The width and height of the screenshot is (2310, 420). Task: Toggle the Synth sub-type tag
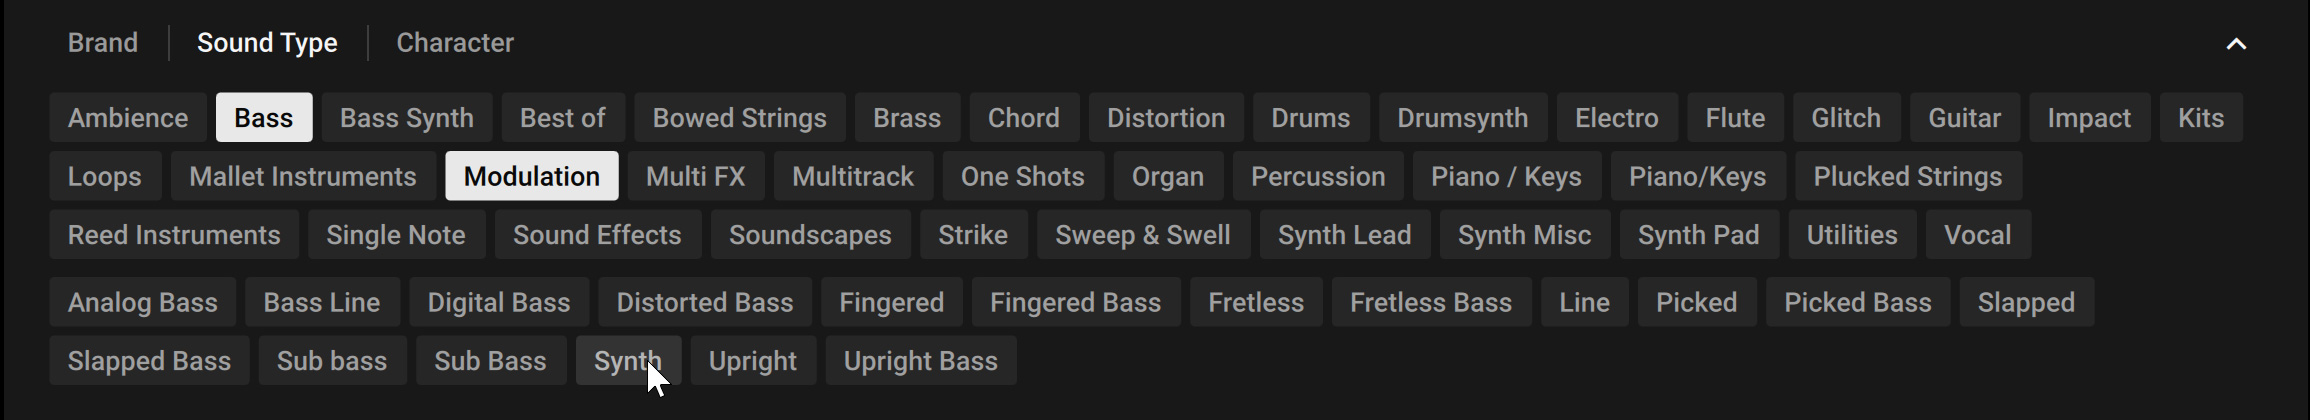point(627,361)
